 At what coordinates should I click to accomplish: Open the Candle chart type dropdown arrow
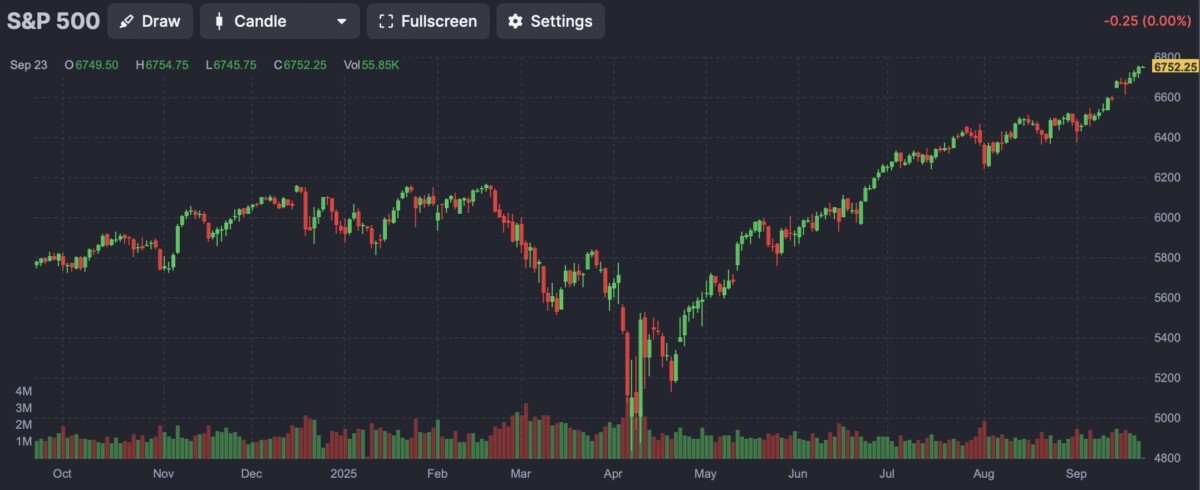[x=342, y=21]
